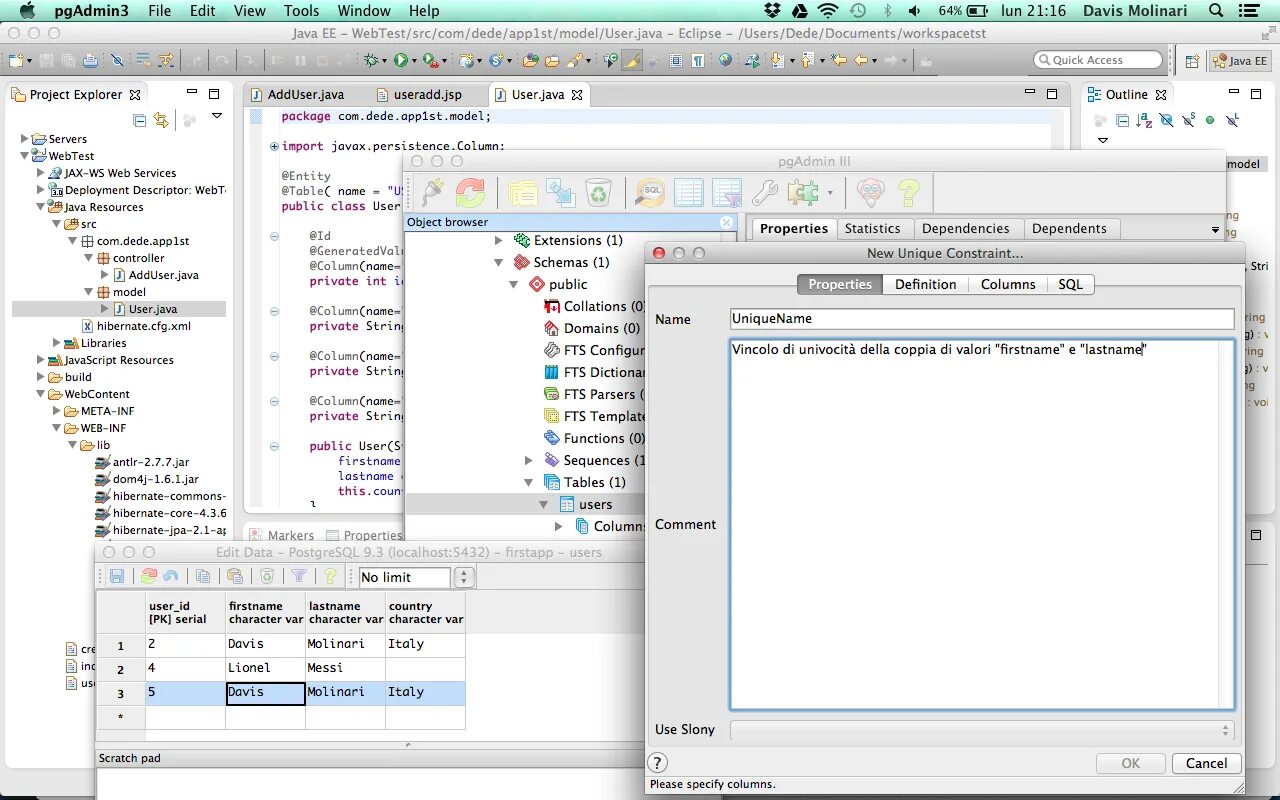Click the Eclipse Debug bug icon
This screenshot has height=800, width=1280.
(371, 60)
